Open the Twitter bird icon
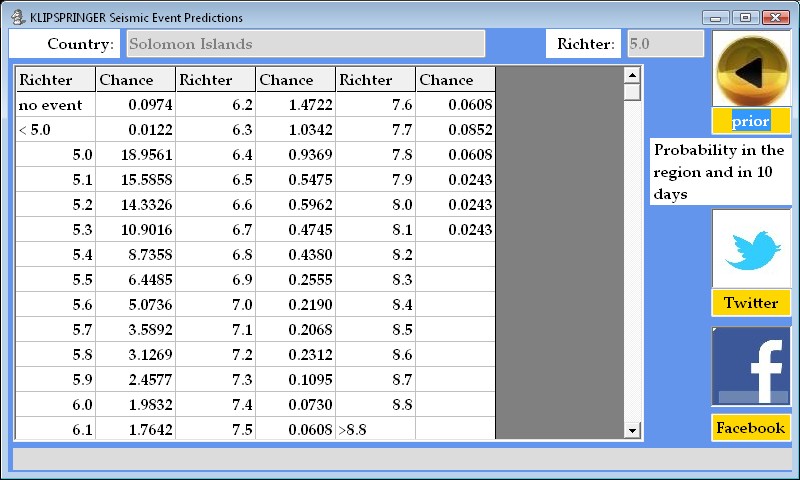This screenshot has height=480, width=800. (x=751, y=248)
